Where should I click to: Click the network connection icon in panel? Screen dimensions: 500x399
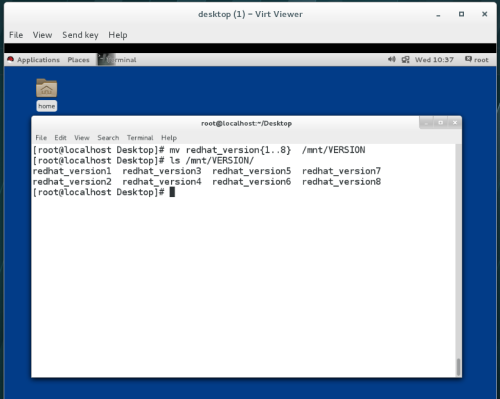click(x=405, y=60)
